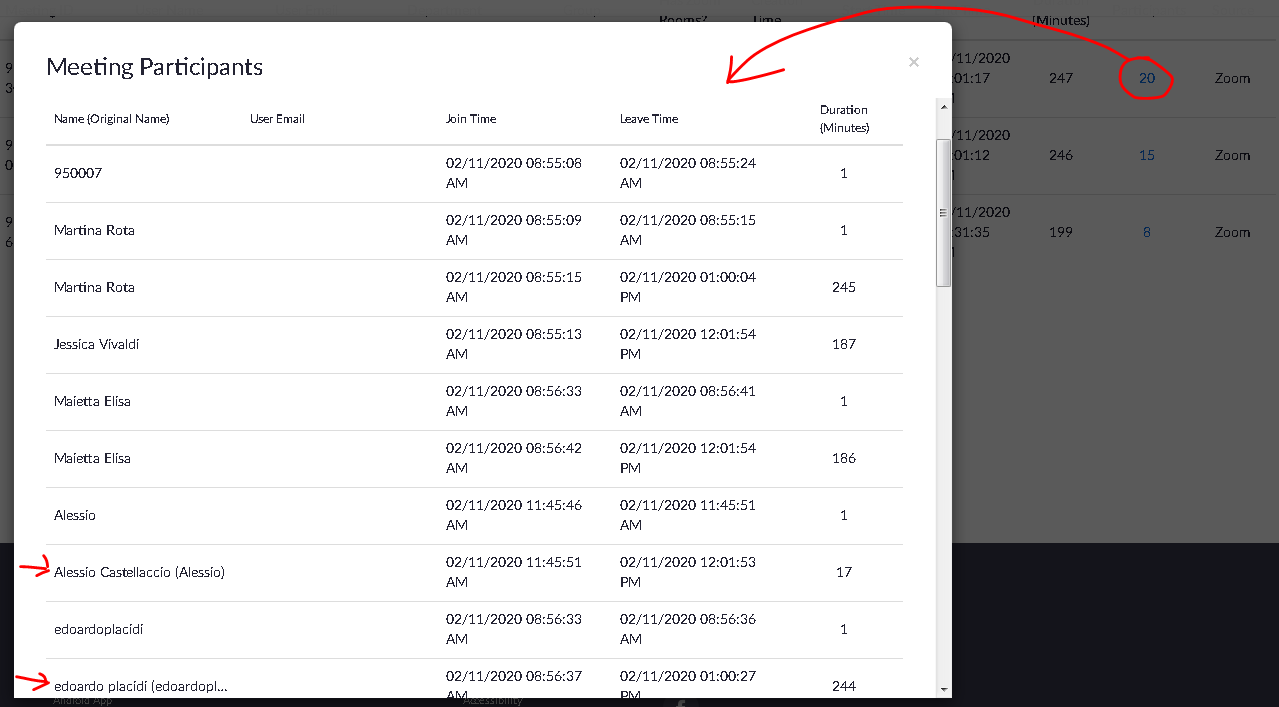Click join time 02/11/2020 11:45:46 AM

[514, 515]
